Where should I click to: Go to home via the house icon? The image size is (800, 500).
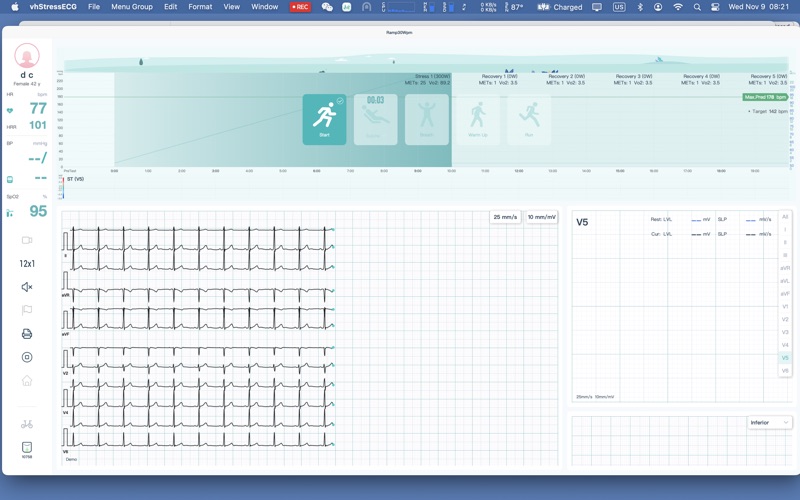pos(27,381)
